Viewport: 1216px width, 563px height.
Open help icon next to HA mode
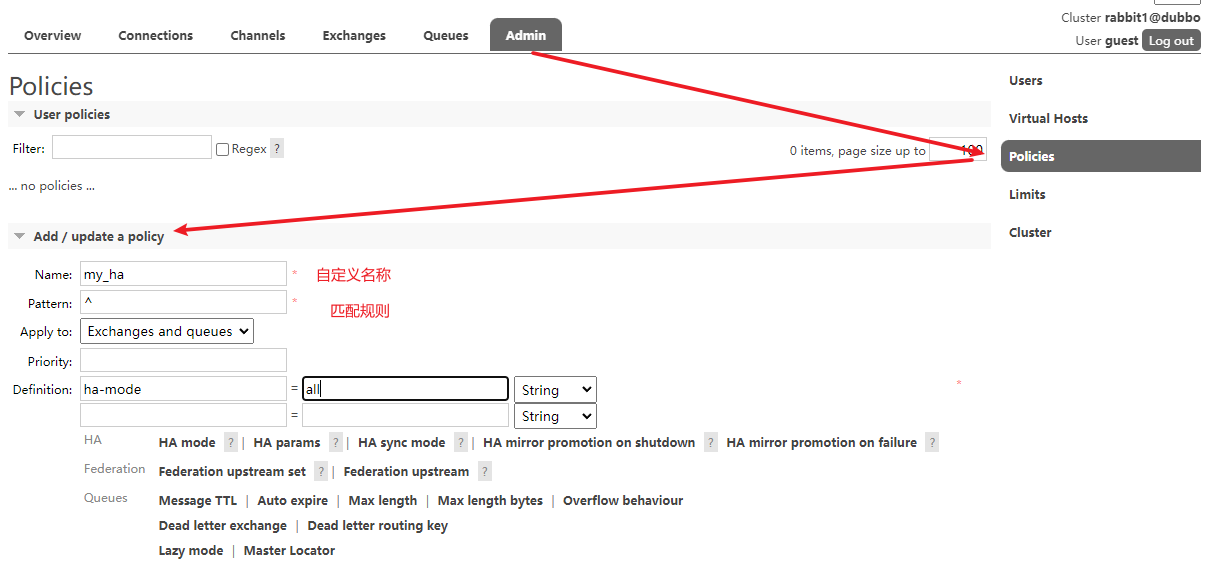coord(231,442)
